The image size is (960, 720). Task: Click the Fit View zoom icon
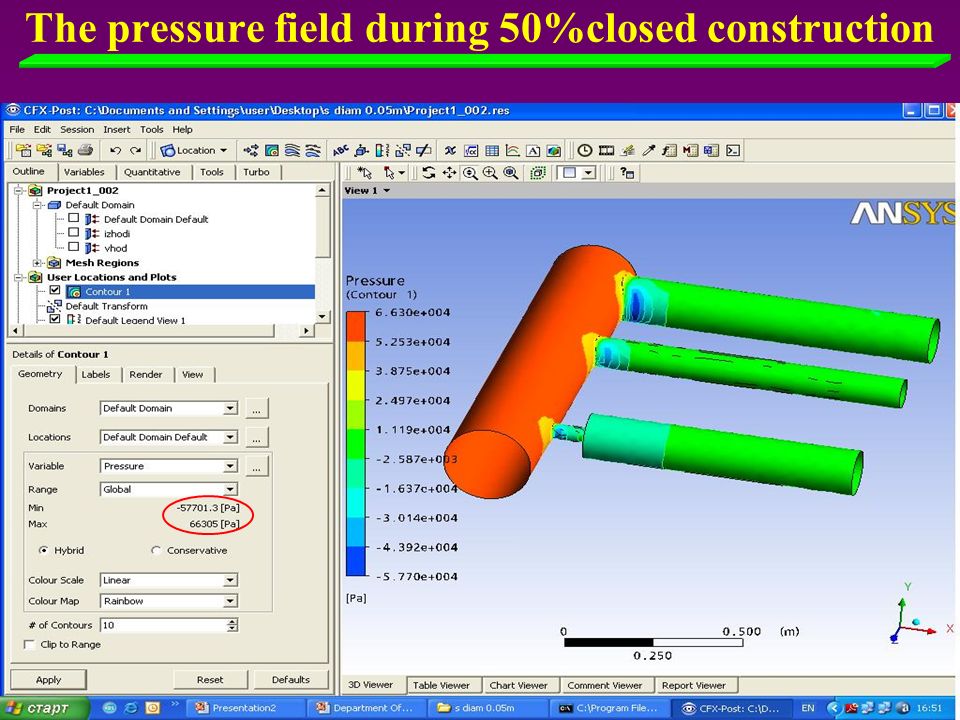(x=511, y=173)
